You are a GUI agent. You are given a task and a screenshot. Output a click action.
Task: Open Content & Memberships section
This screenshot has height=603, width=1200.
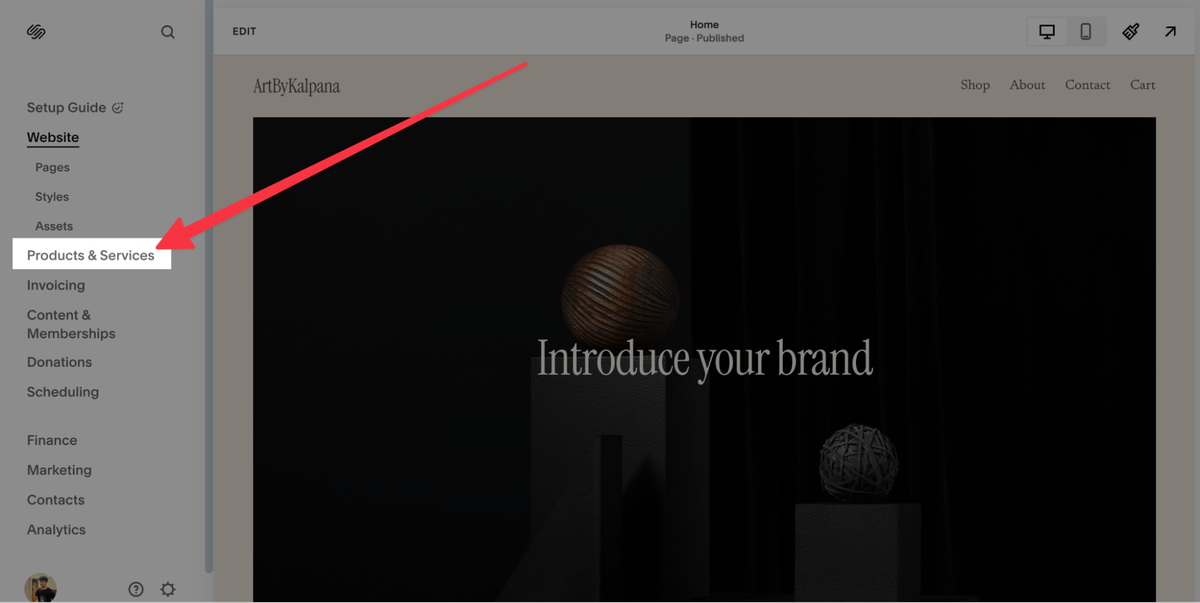pos(71,324)
